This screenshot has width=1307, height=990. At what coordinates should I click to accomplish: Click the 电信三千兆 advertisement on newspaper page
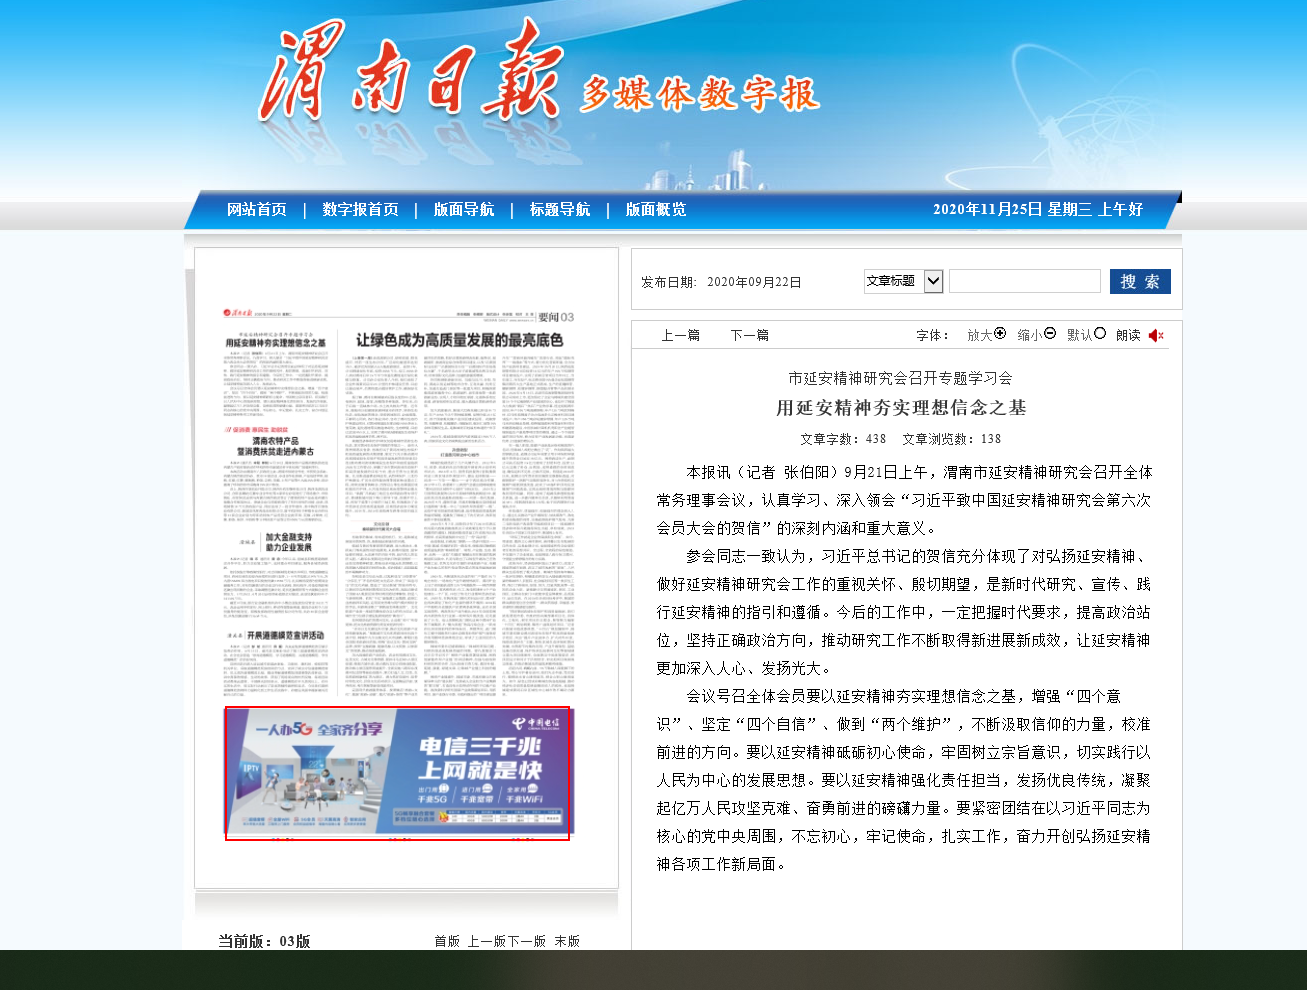tap(398, 773)
